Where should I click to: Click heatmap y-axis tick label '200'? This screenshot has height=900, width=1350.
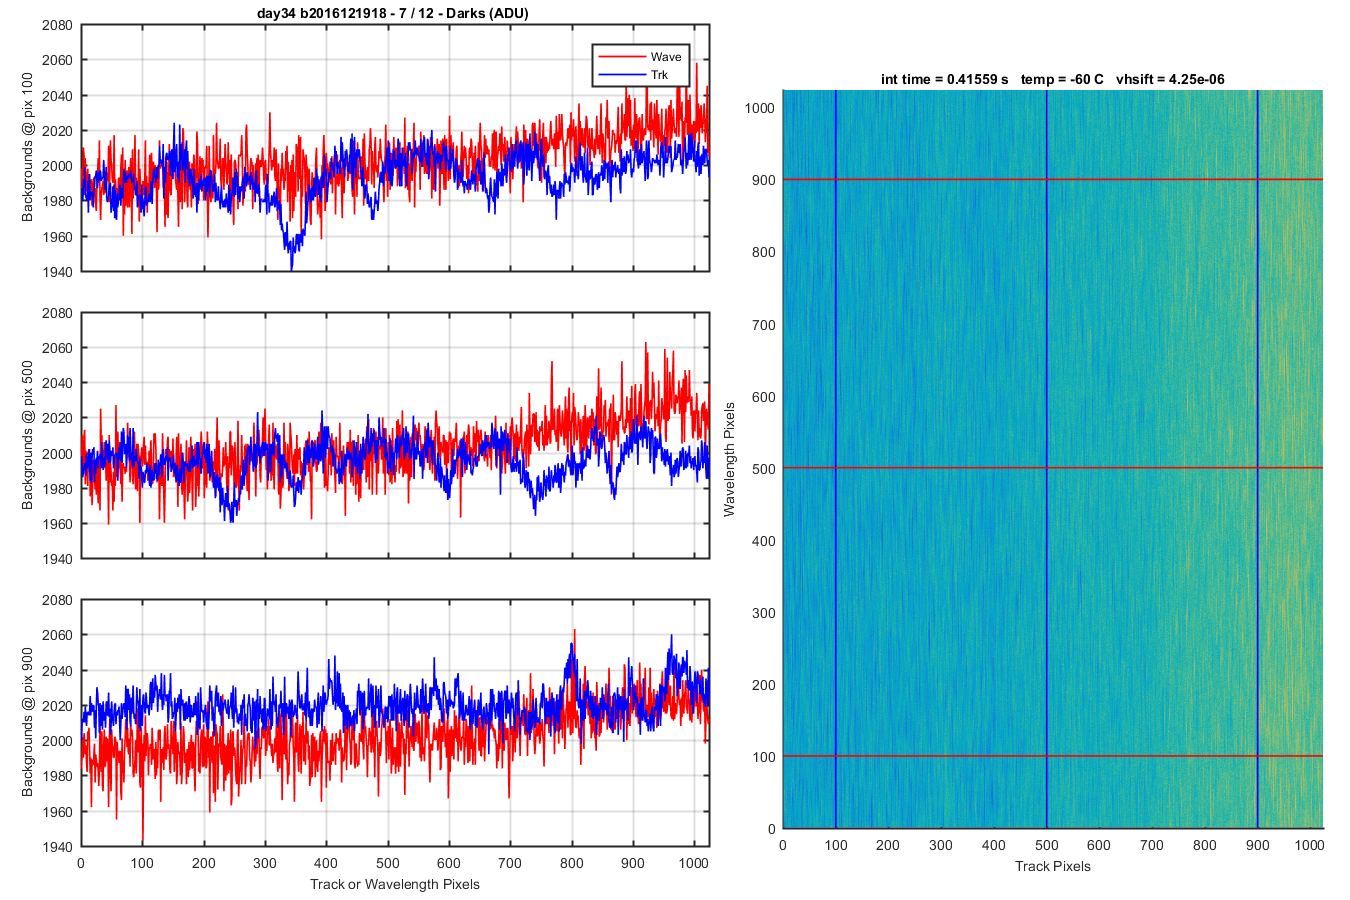(764, 685)
